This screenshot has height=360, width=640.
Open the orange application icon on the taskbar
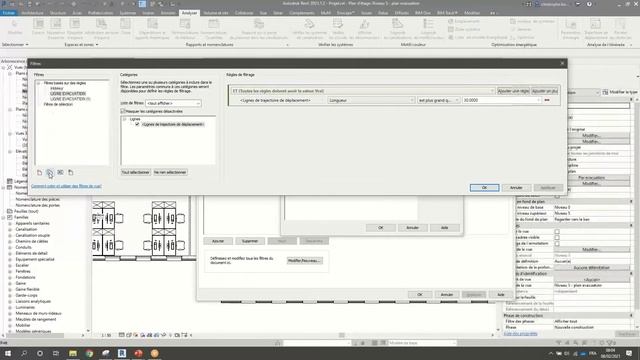pyautogui.click(x=155, y=353)
